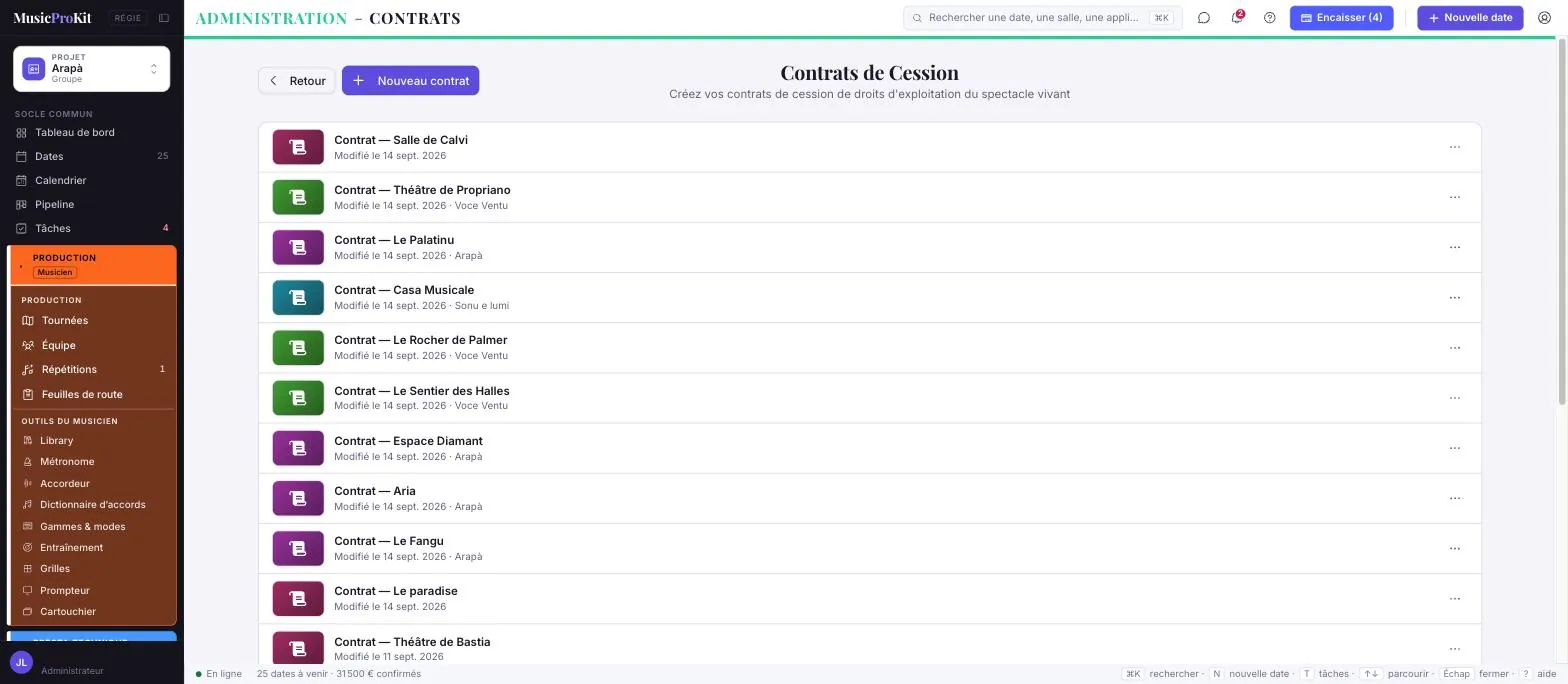Open more options for Le Fangu

pyautogui.click(x=1455, y=548)
